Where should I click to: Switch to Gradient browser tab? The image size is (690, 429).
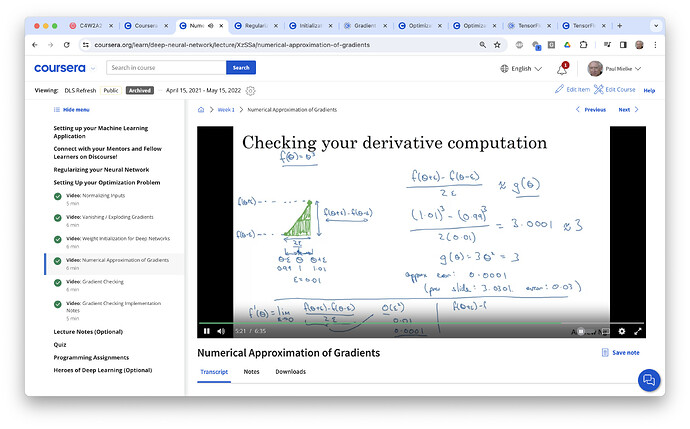pos(365,26)
